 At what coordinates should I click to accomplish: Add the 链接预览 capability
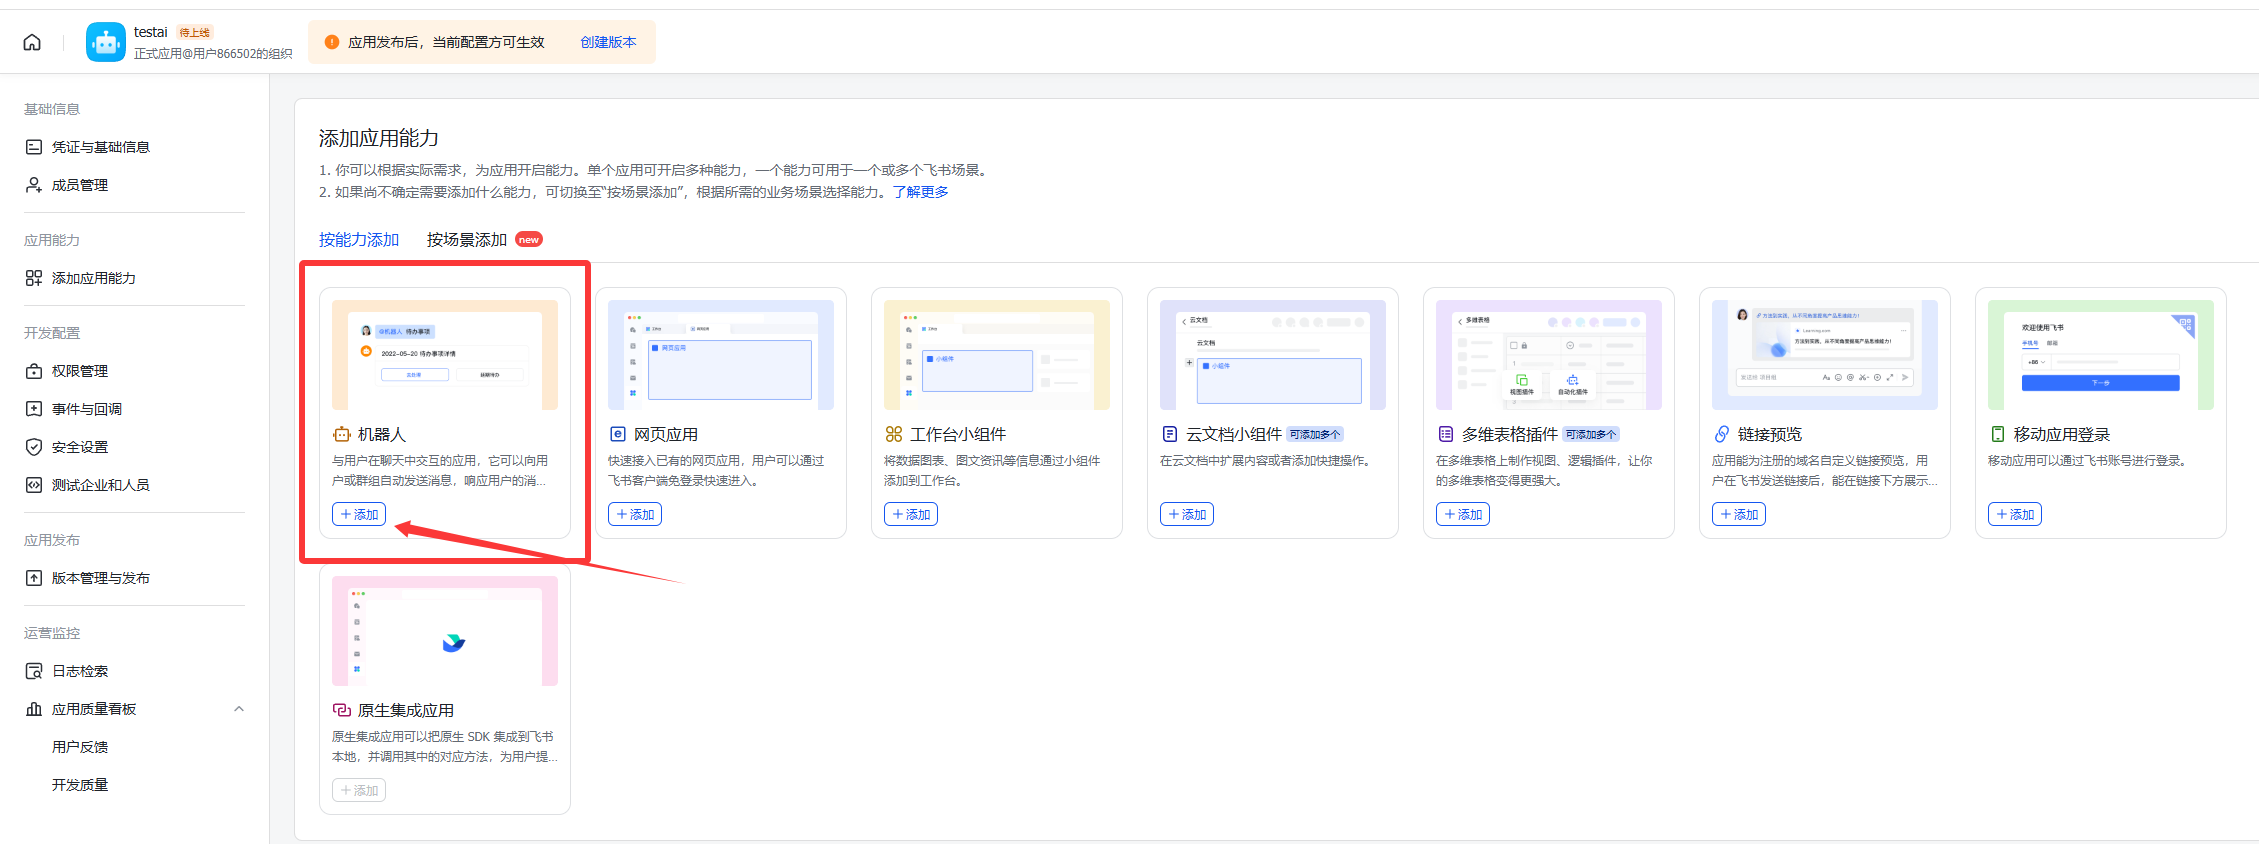pyautogui.click(x=1739, y=514)
